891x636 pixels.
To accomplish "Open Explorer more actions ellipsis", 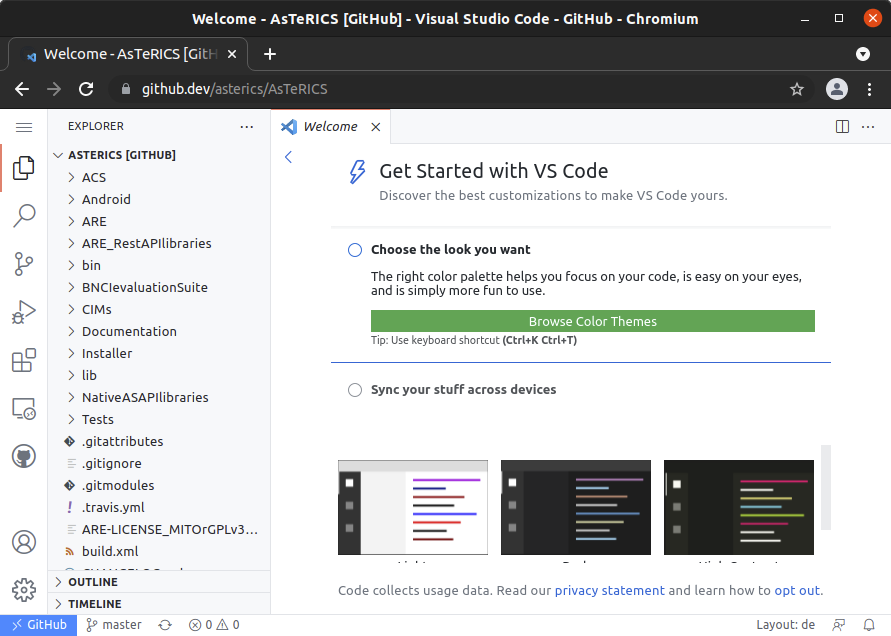I will click(x=247, y=127).
